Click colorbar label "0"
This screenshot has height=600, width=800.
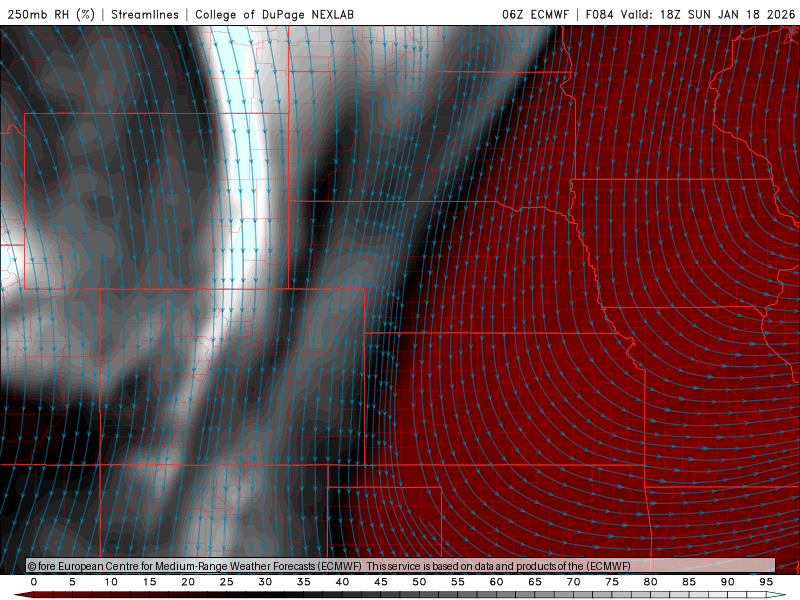pyautogui.click(x=34, y=582)
